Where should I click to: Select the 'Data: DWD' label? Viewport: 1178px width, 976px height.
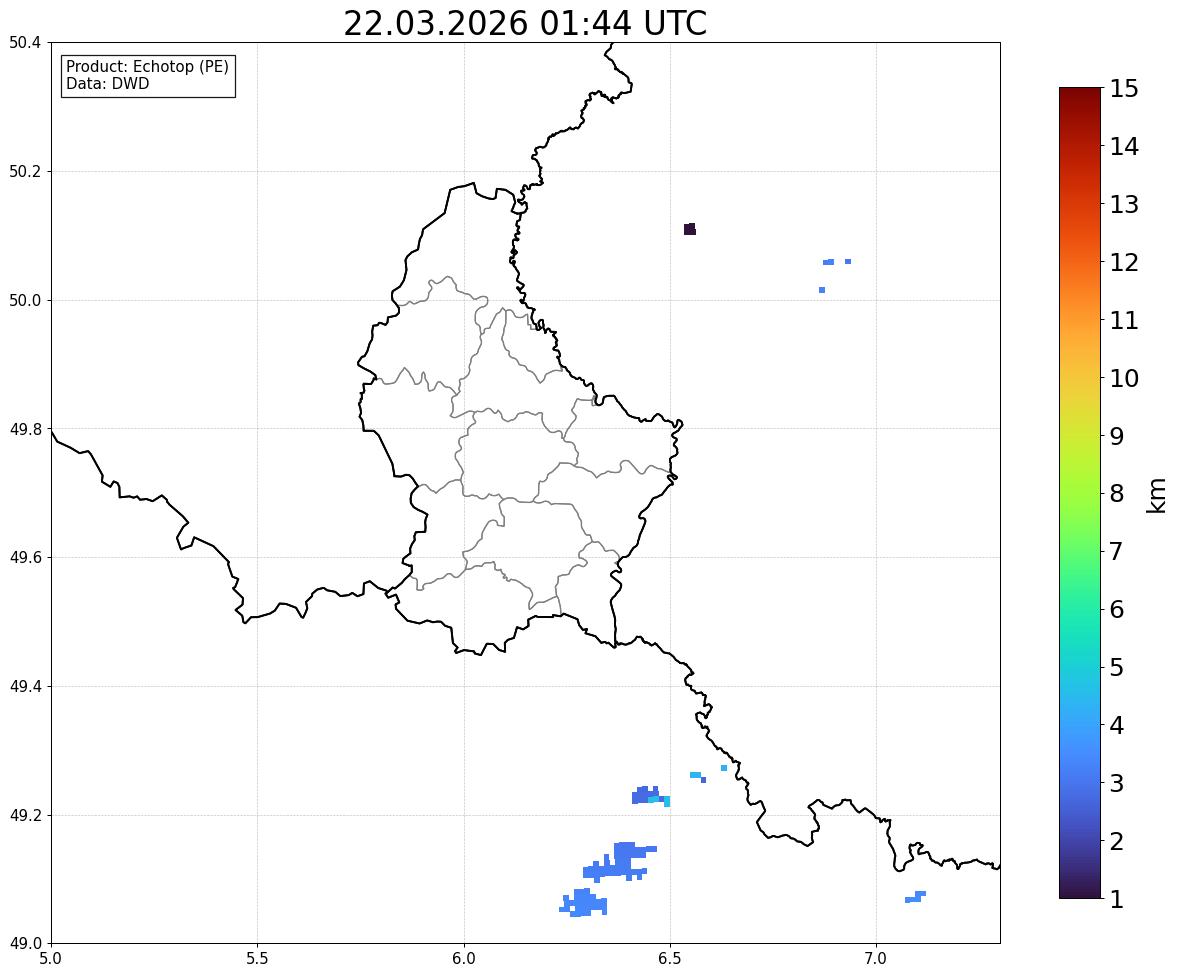pos(107,83)
